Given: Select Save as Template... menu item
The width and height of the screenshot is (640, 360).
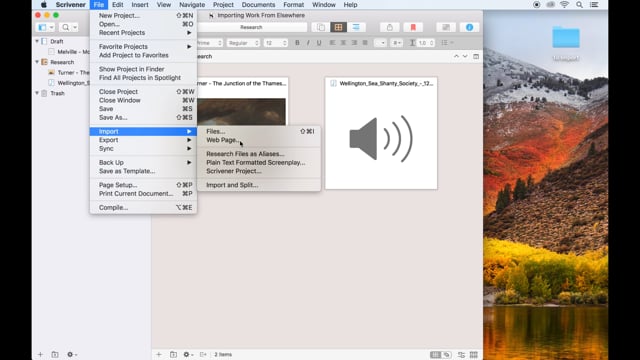Looking at the screenshot, I should (x=143, y=171).
